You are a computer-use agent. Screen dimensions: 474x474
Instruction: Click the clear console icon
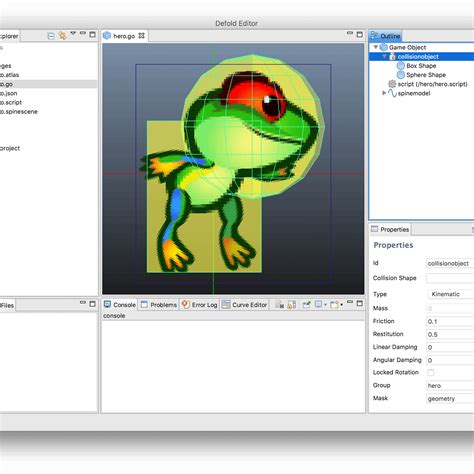tap(279, 304)
